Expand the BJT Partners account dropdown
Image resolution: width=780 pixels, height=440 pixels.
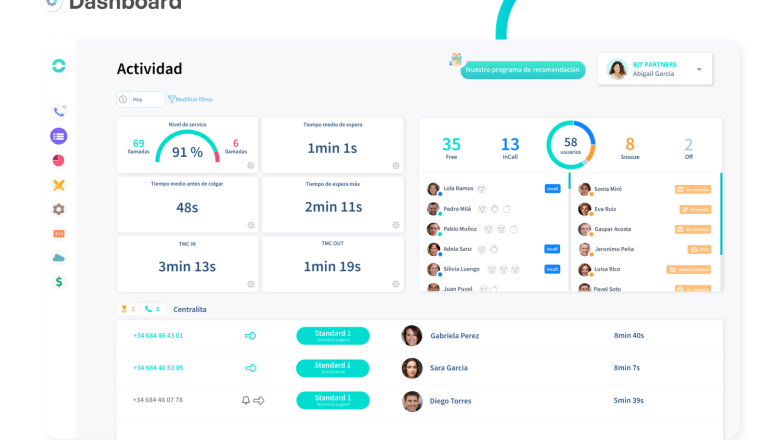tap(698, 70)
